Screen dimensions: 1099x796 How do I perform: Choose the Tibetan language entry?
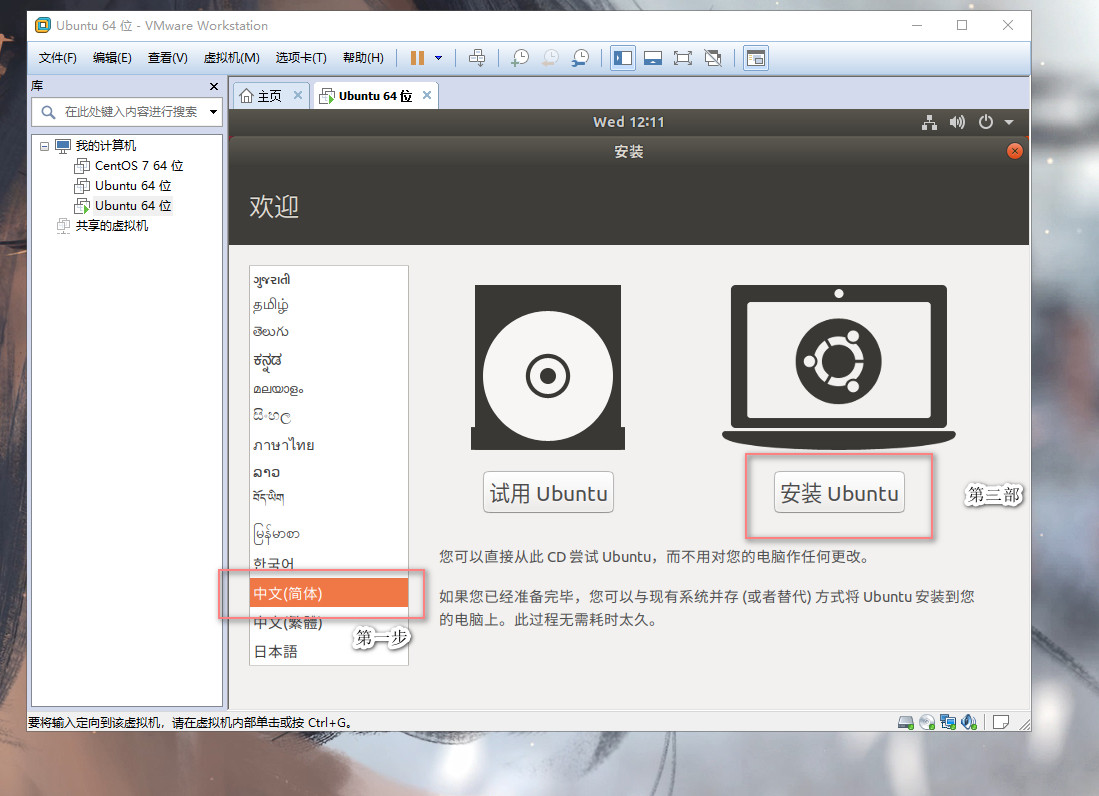pos(329,498)
